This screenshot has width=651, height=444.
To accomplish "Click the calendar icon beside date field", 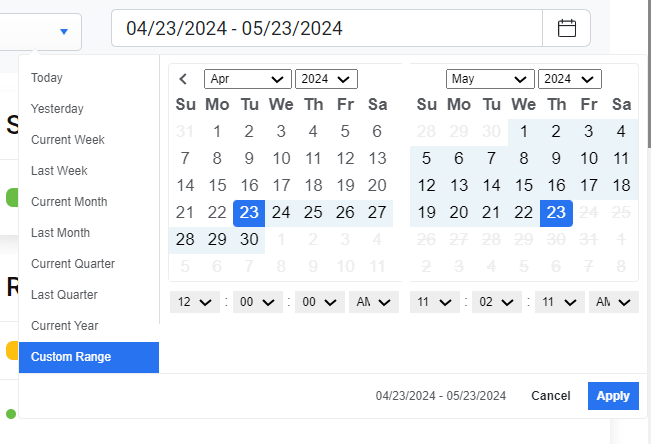I will (567, 29).
